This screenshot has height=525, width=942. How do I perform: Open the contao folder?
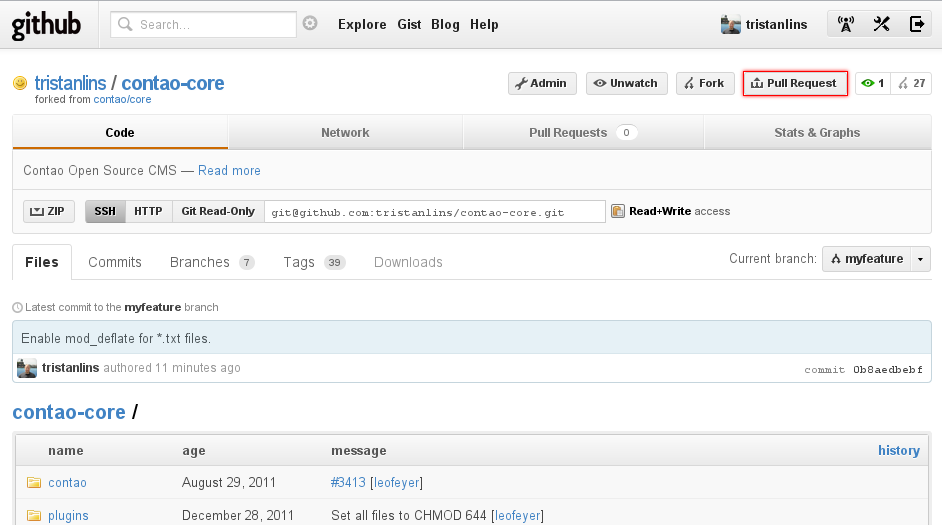point(67,483)
